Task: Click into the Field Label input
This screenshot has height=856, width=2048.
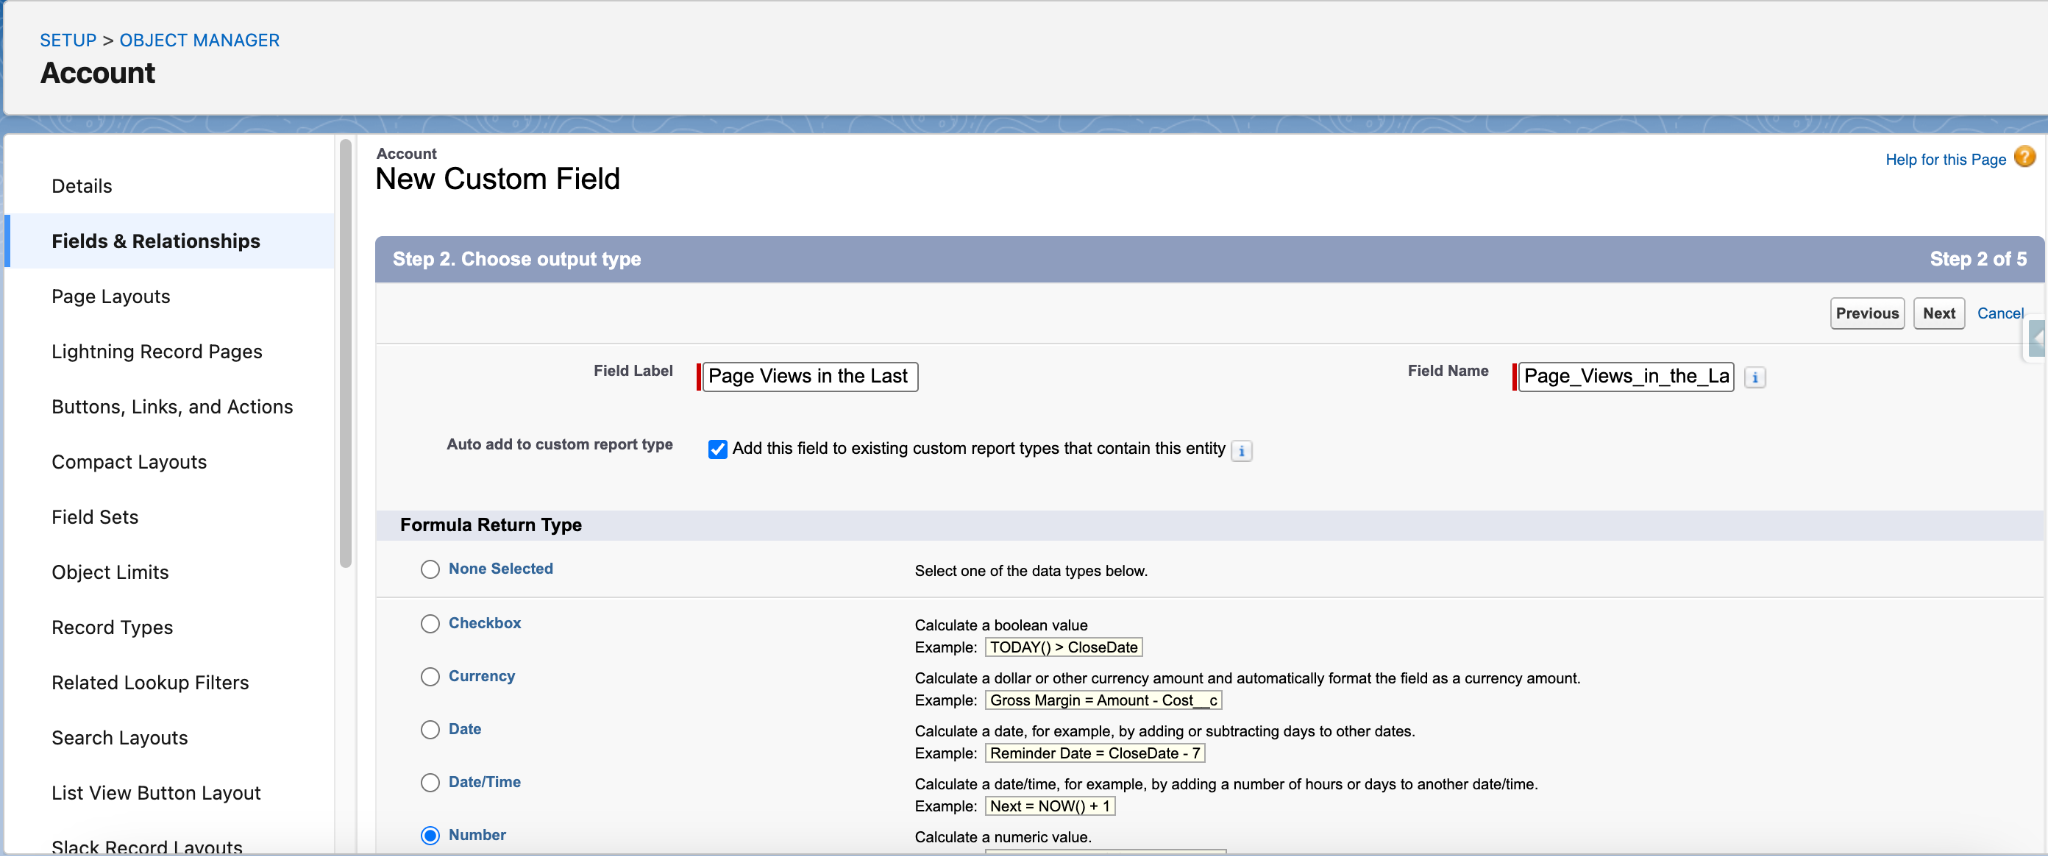Action: click(810, 376)
